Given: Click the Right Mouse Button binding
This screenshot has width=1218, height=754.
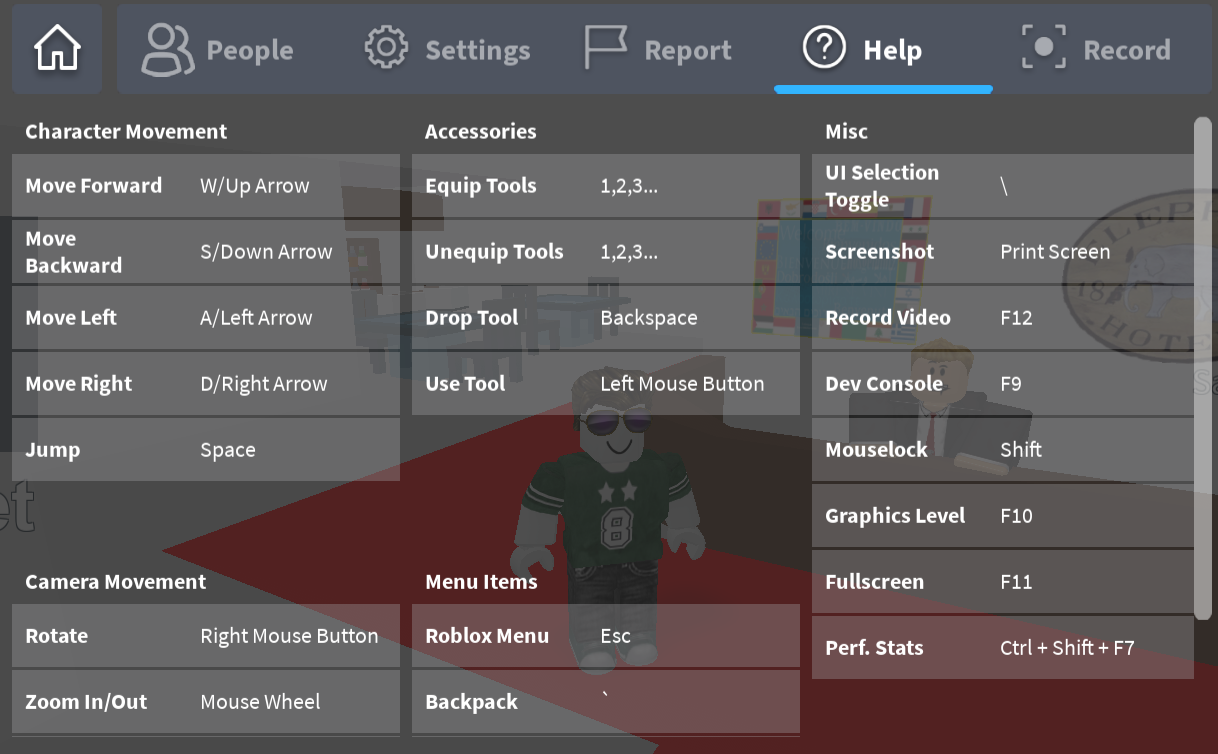Looking at the screenshot, I should (x=289, y=636).
